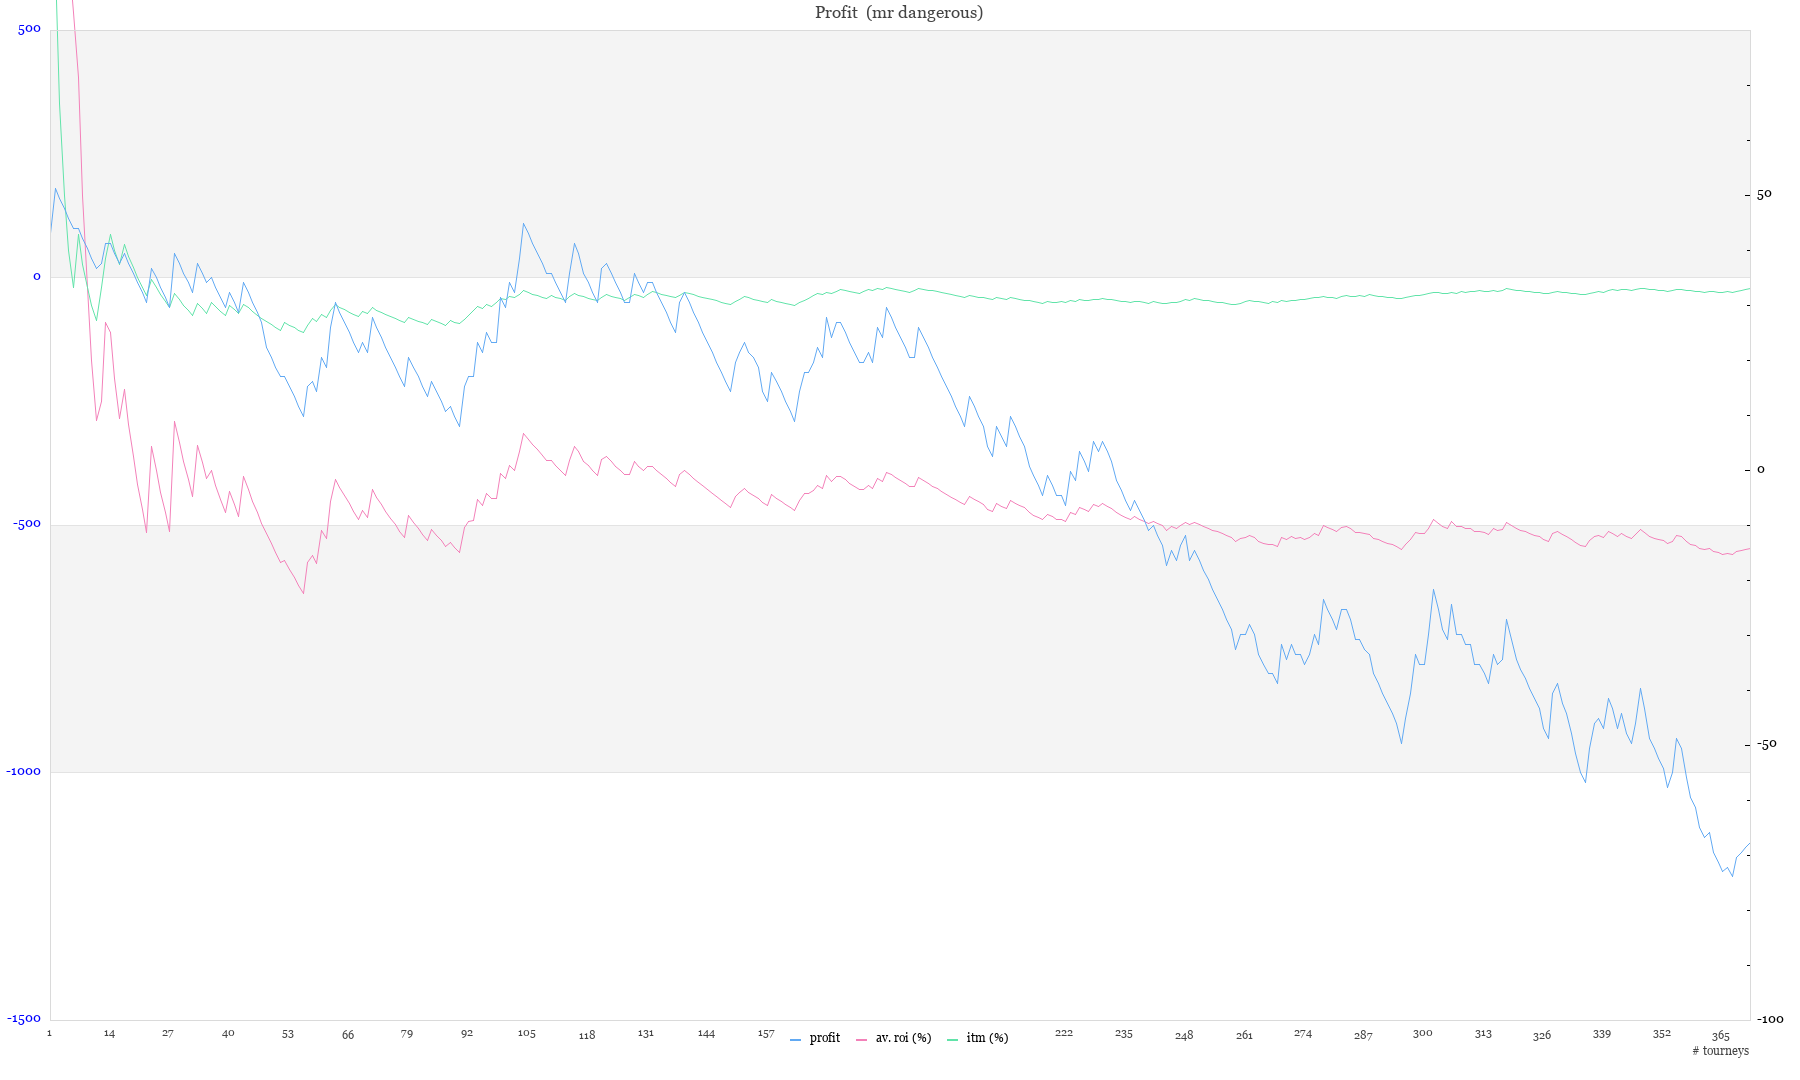Toggle the av. roi (%) legend label
The height and width of the screenshot is (1080, 1800).
click(x=903, y=1038)
